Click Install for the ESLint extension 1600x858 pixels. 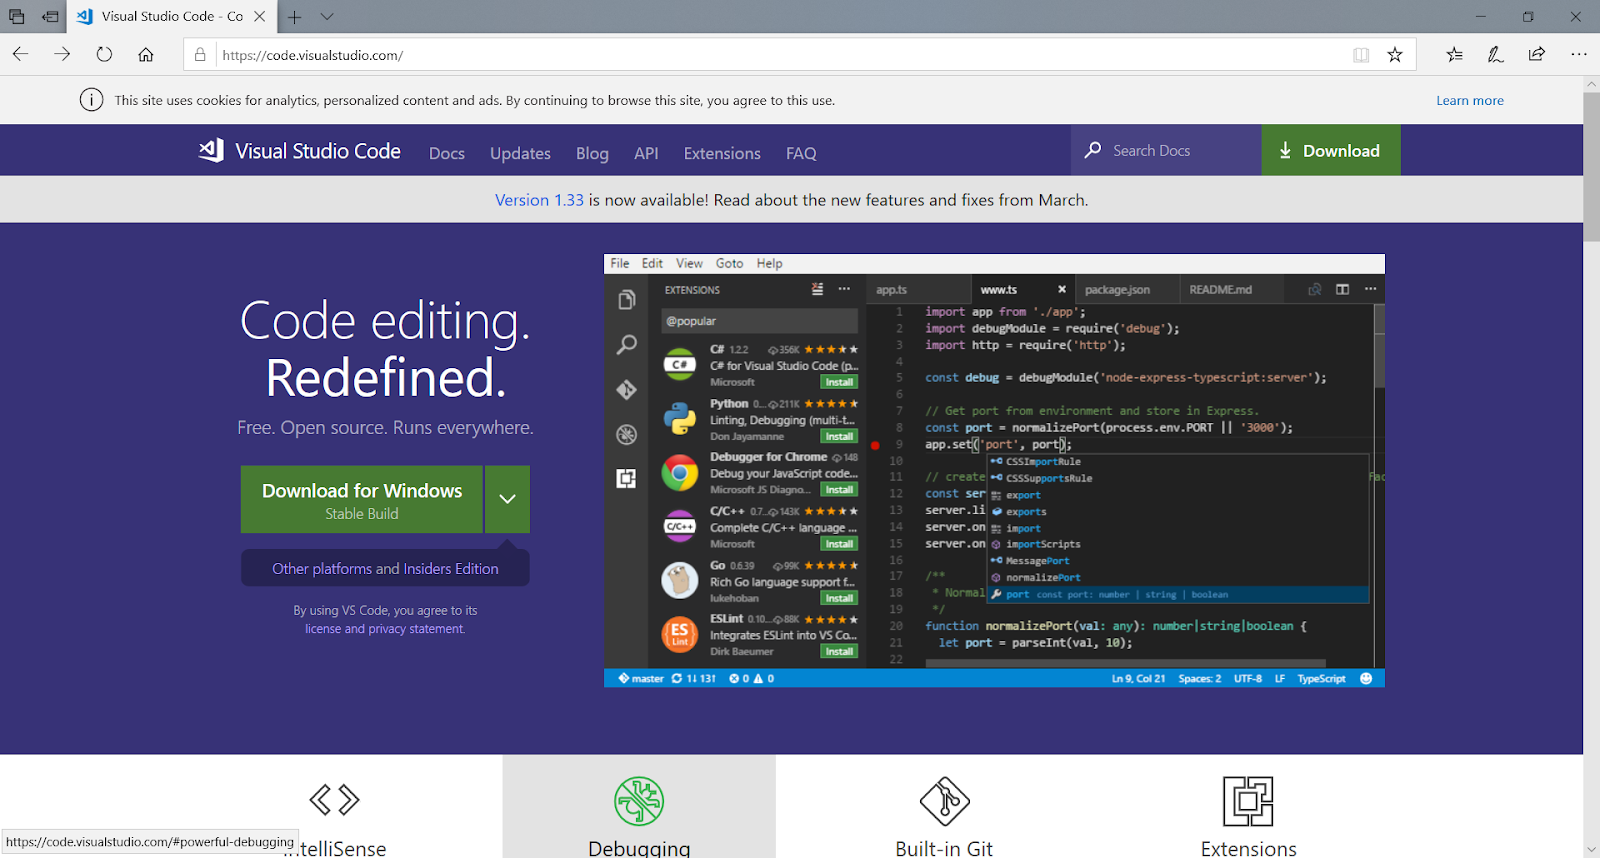click(x=839, y=651)
